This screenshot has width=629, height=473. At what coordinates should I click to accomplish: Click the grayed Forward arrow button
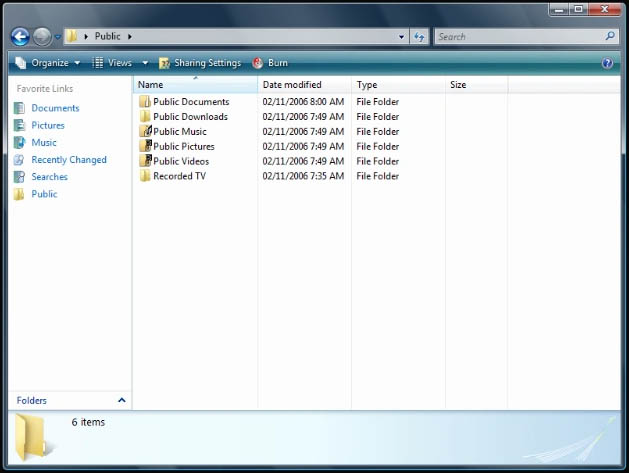pyautogui.click(x=42, y=37)
